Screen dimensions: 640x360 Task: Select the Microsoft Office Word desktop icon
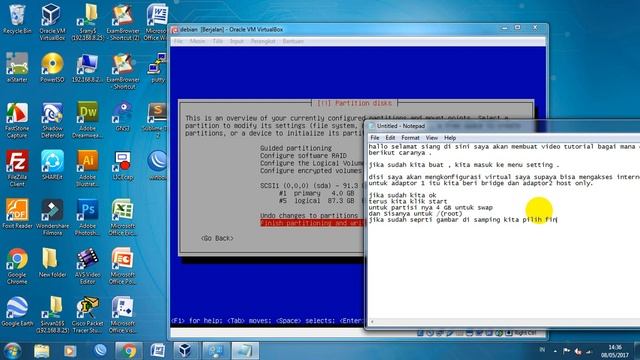point(157,22)
